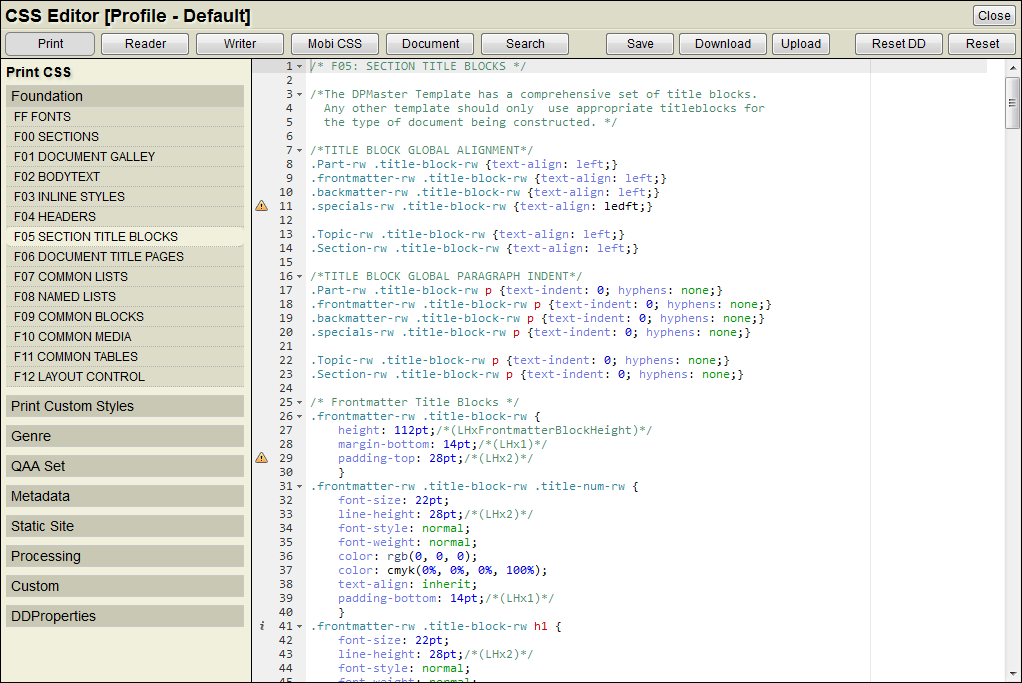The height and width of the screenshot is (683, 1022).
Task: Expand the Processing section
Action: 125,556
